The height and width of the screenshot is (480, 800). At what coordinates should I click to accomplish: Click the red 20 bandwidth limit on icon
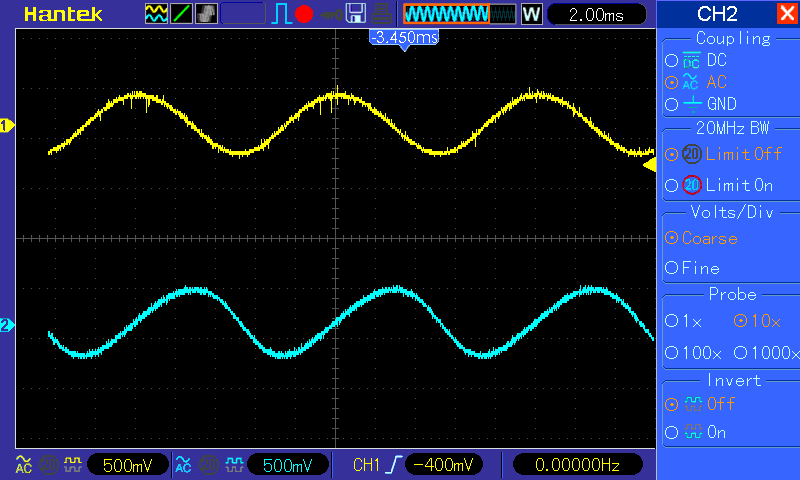(x=692, y=185)
